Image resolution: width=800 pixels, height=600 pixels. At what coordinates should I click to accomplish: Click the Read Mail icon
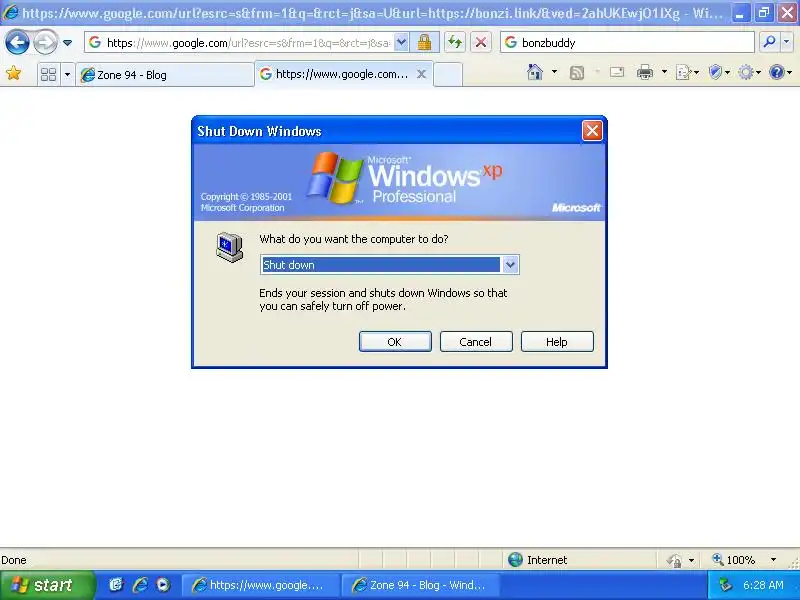pyautogui.click(x=617, y=72)
